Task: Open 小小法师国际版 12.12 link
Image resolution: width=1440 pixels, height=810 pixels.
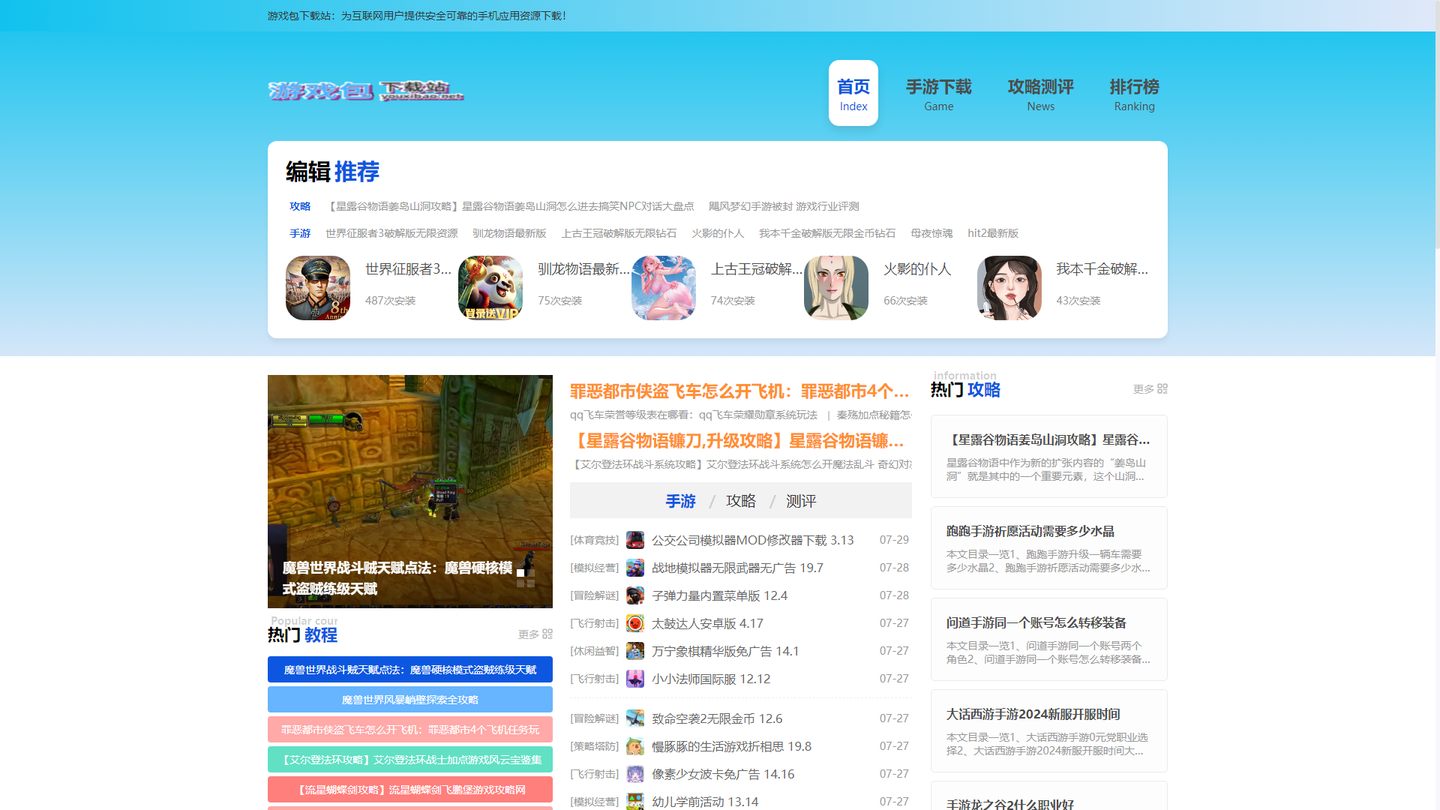Action: 711,679
